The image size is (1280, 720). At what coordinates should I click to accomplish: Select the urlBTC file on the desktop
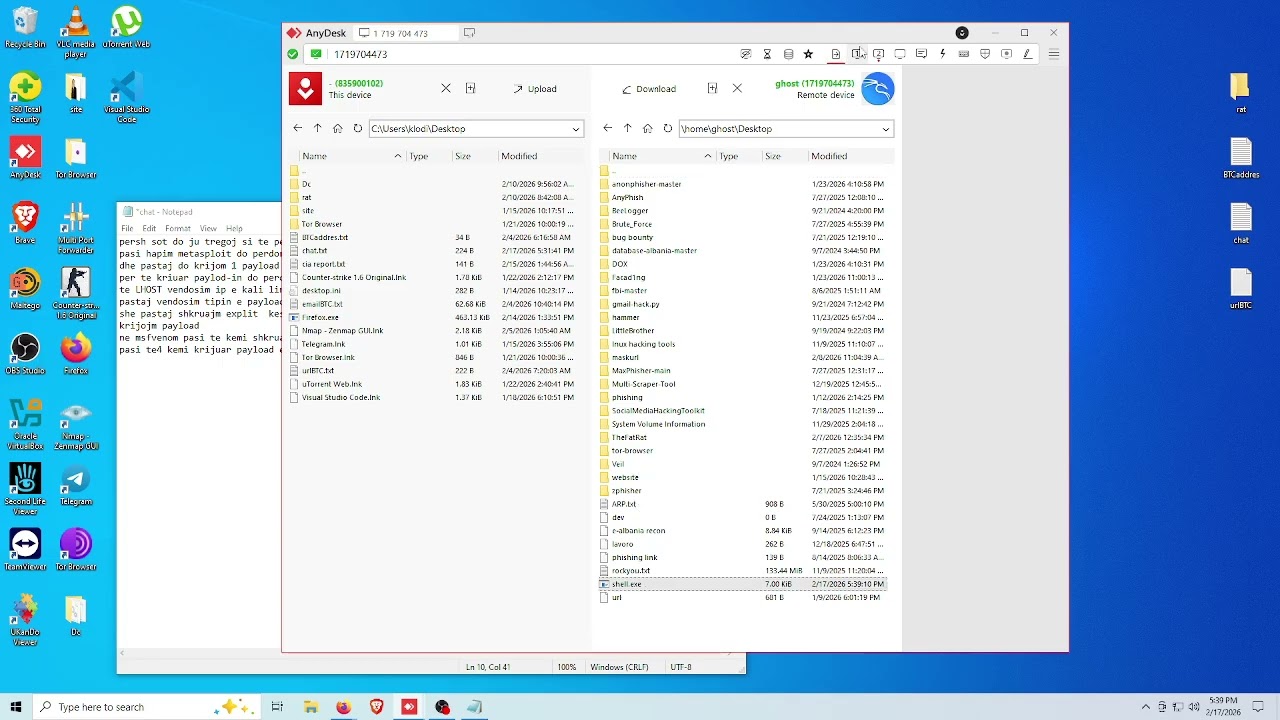coord(1241,289)
